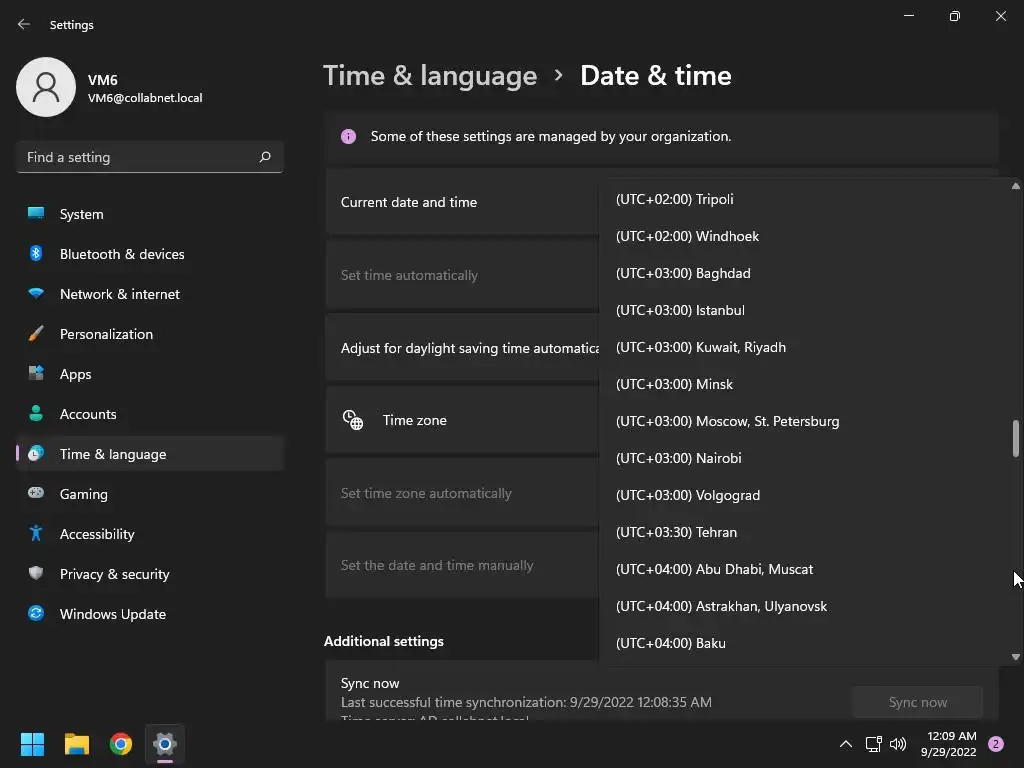Click the Windows Update sync icon
Image resolution: width=1024 pixels, height=768 pixels.
click(36, 613)
